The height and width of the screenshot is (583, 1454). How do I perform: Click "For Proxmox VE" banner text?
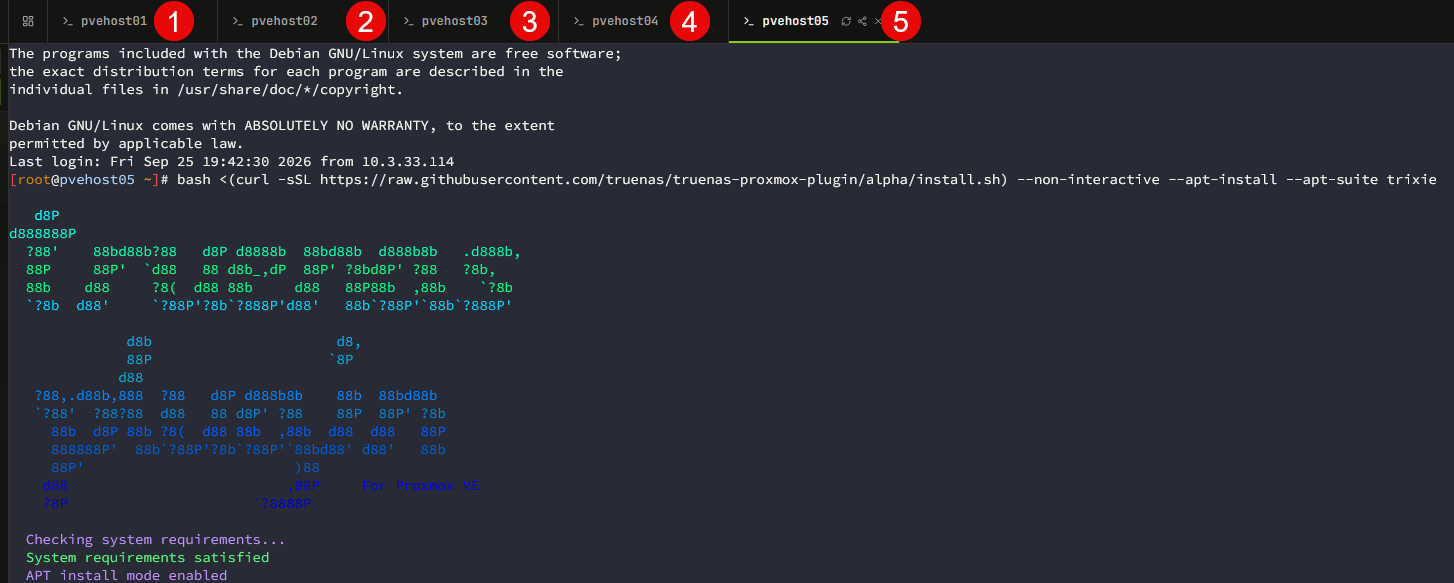tap(421, 486)
